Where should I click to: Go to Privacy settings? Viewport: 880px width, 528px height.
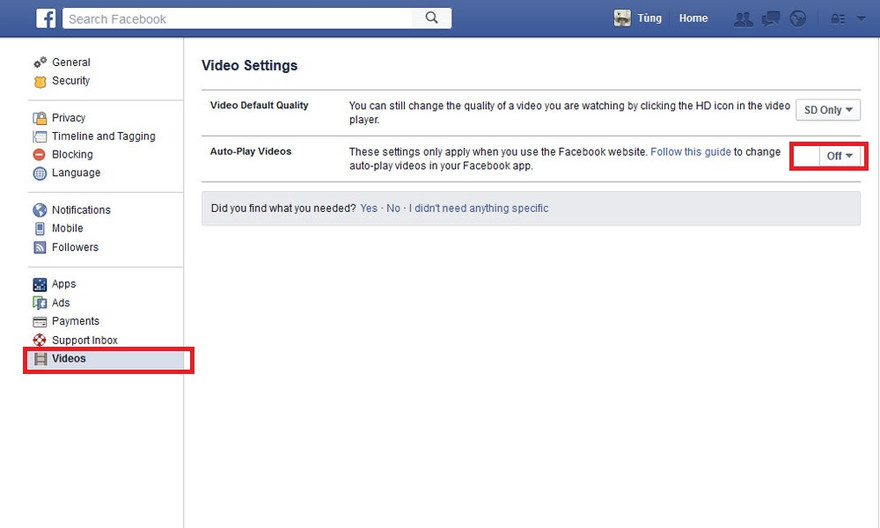point(68,118)
